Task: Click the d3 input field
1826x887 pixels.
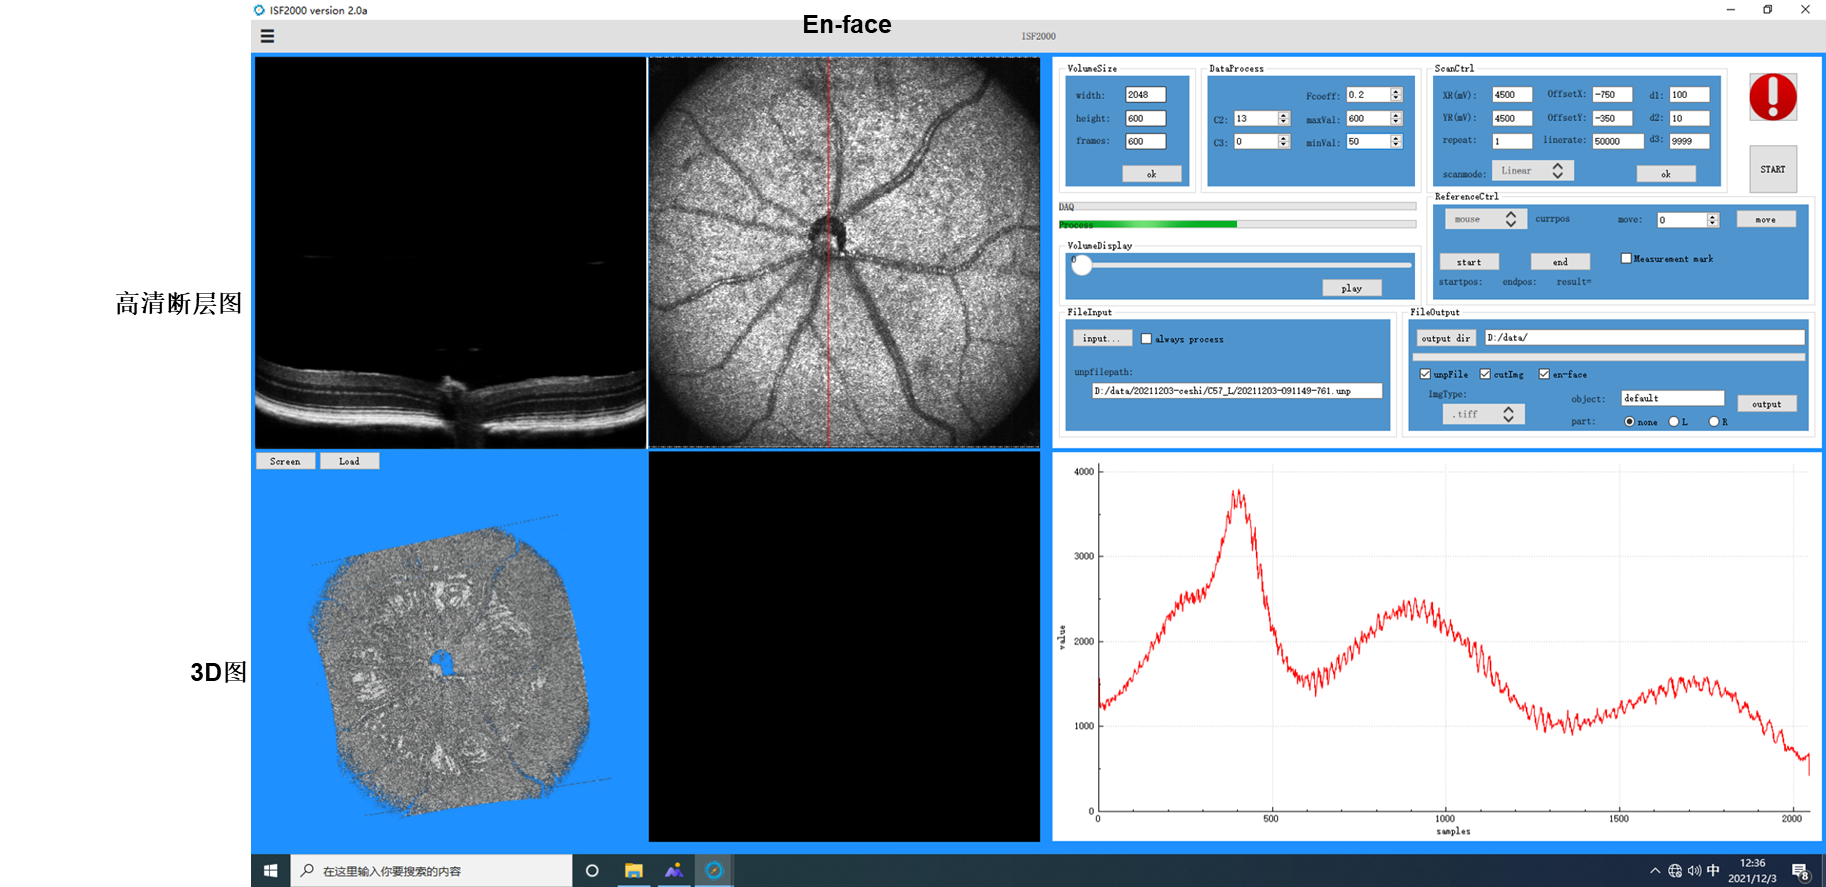Action: [1689, 141]
